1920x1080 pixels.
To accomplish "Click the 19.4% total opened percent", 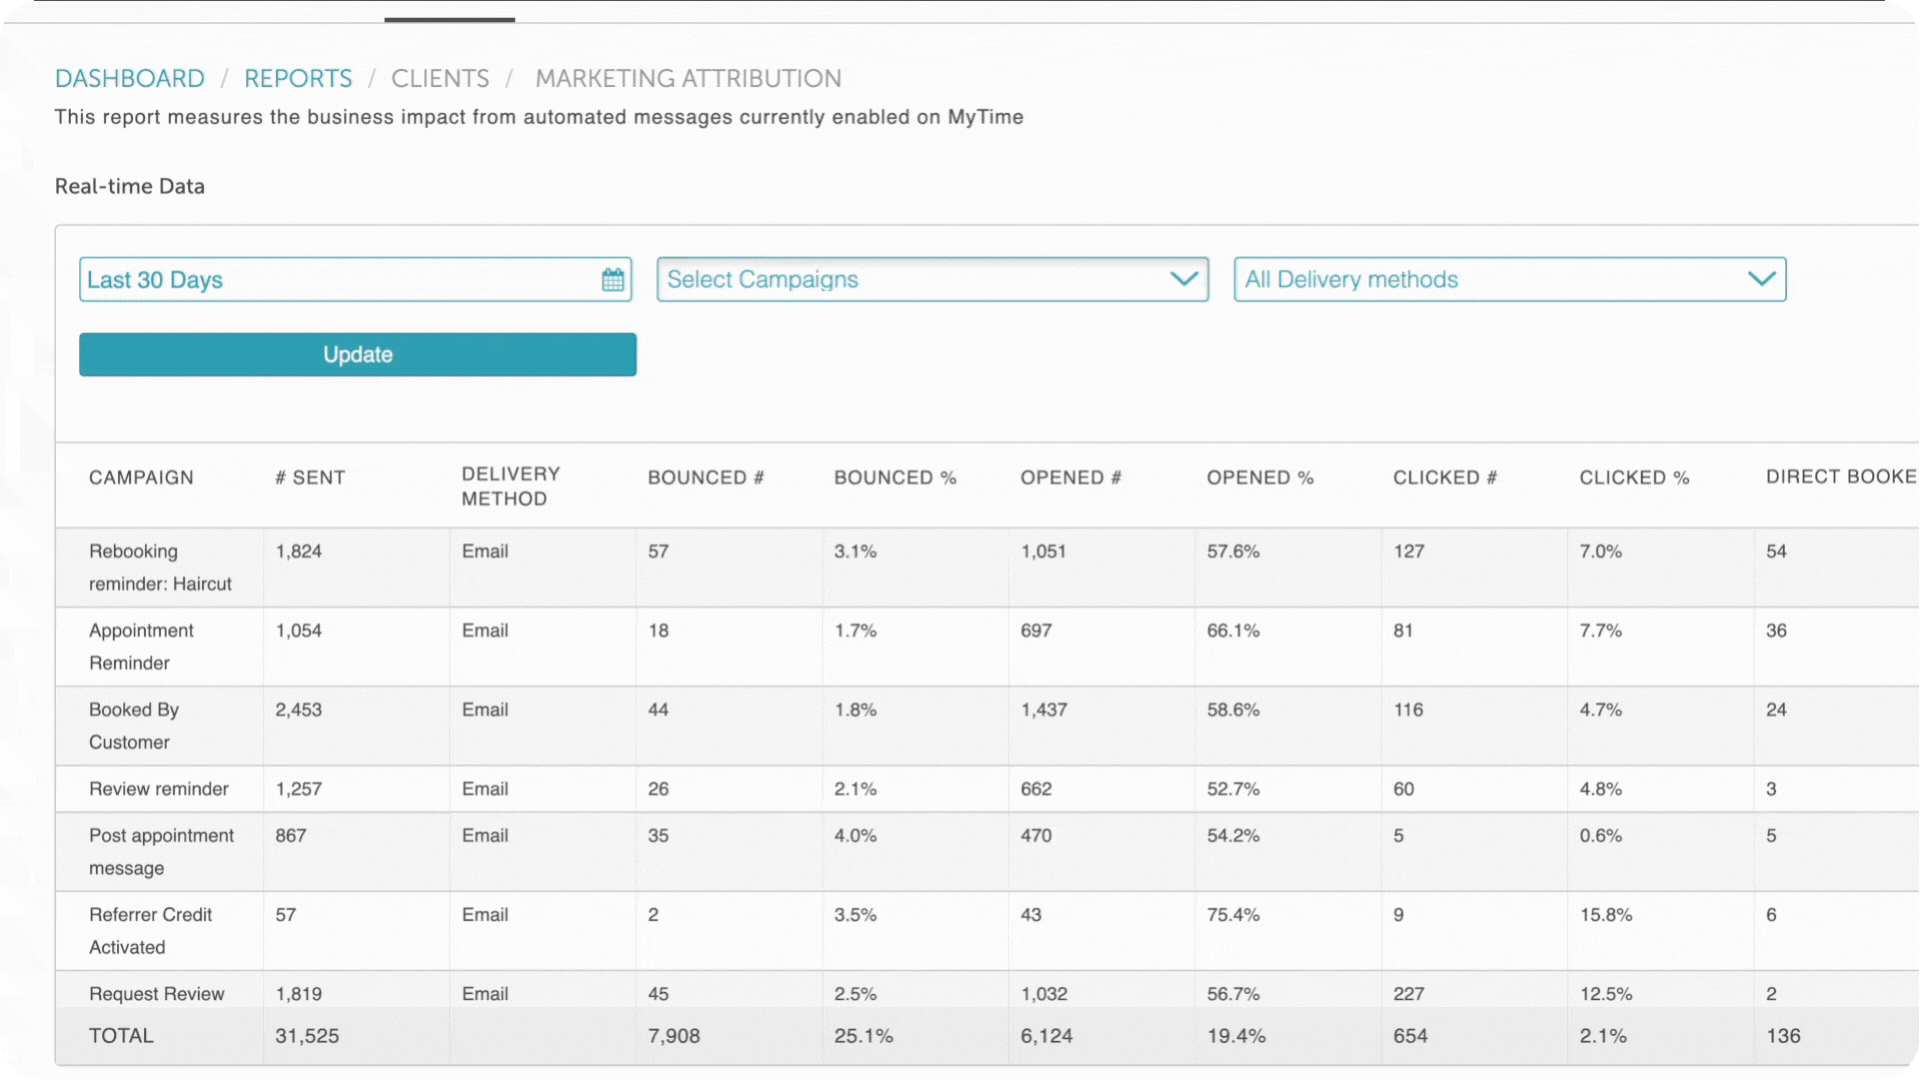I will tap(1237, 1036).
